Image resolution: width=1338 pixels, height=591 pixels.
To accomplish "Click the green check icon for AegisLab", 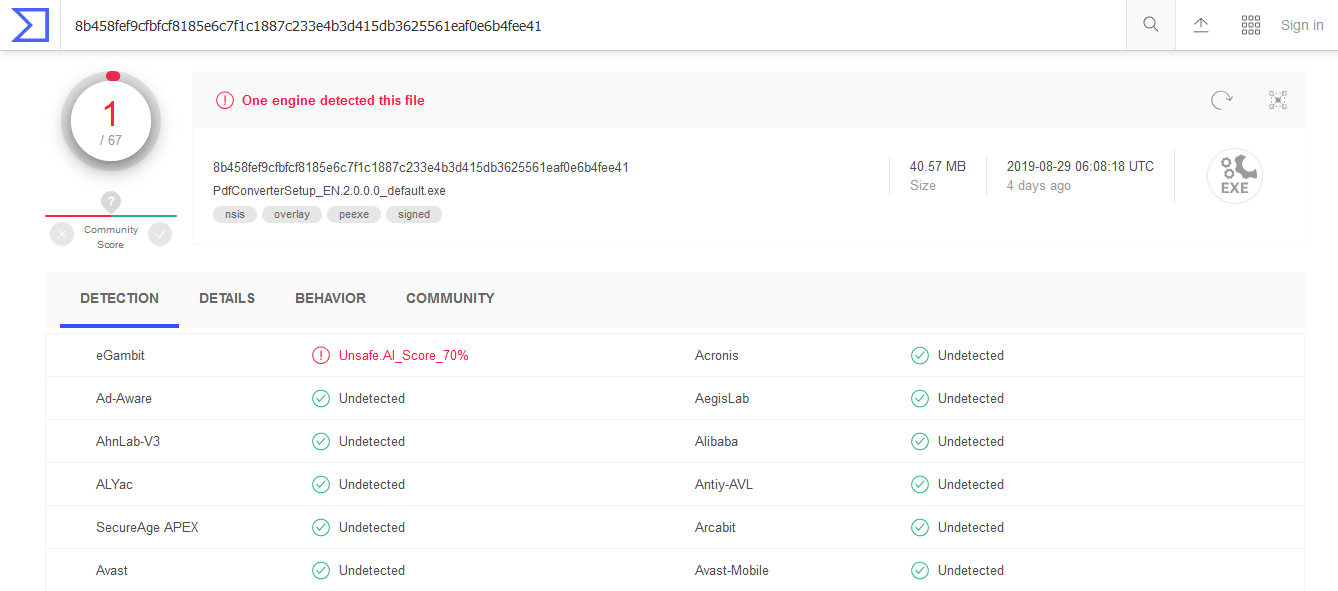I will (x=919, y=398).
